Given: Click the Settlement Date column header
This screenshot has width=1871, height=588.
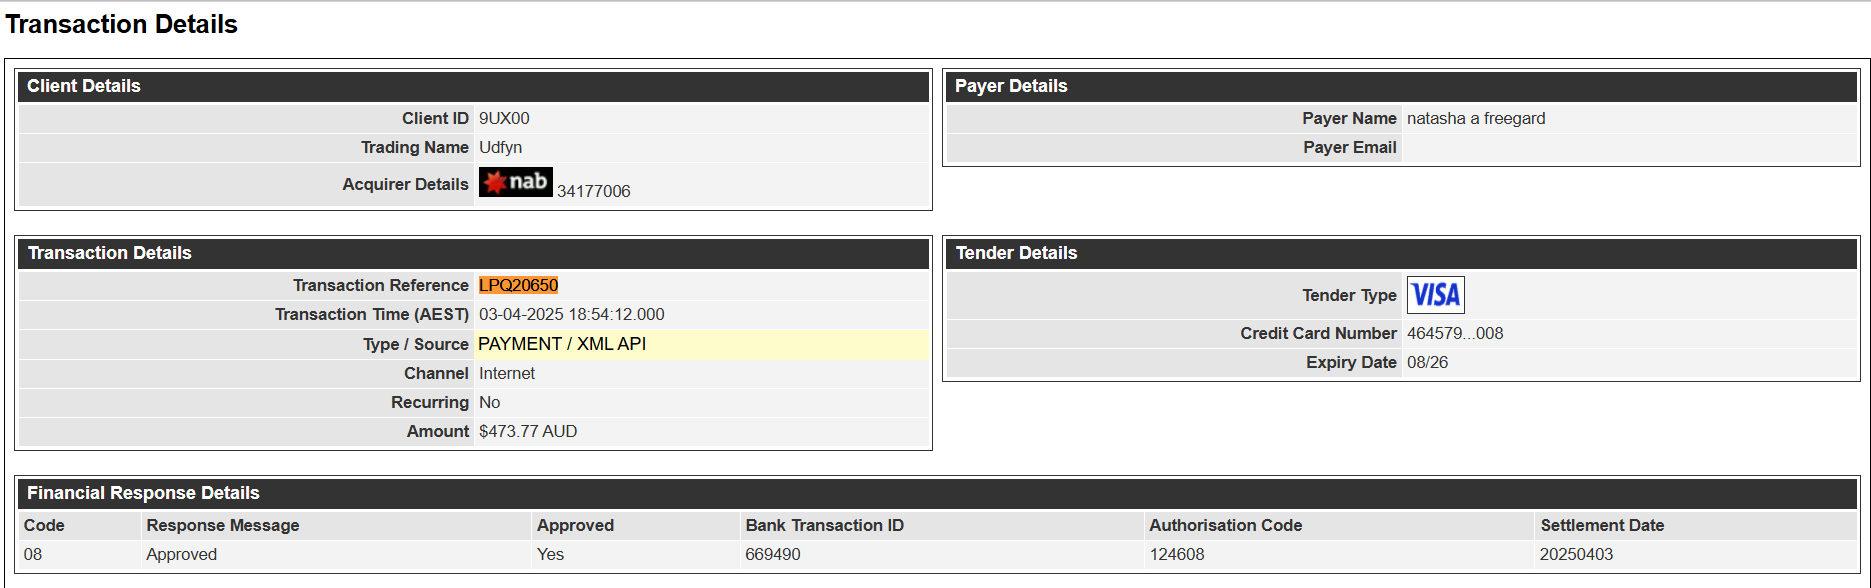Looking at the screenshot, I should [x=1602, y=525].
